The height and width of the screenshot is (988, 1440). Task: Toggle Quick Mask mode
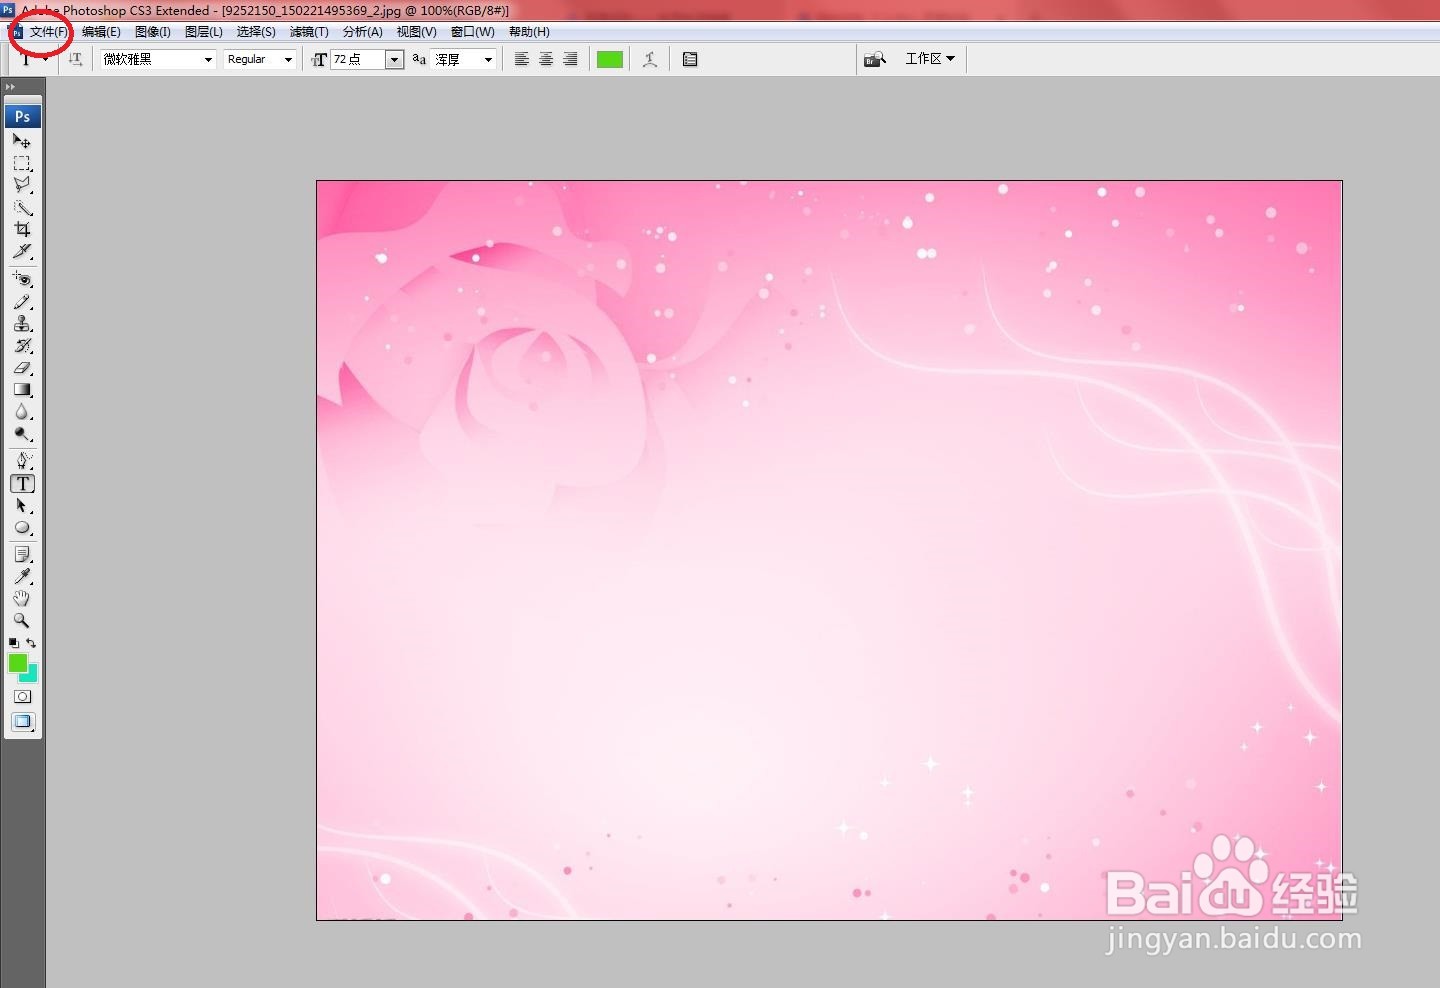22,696
